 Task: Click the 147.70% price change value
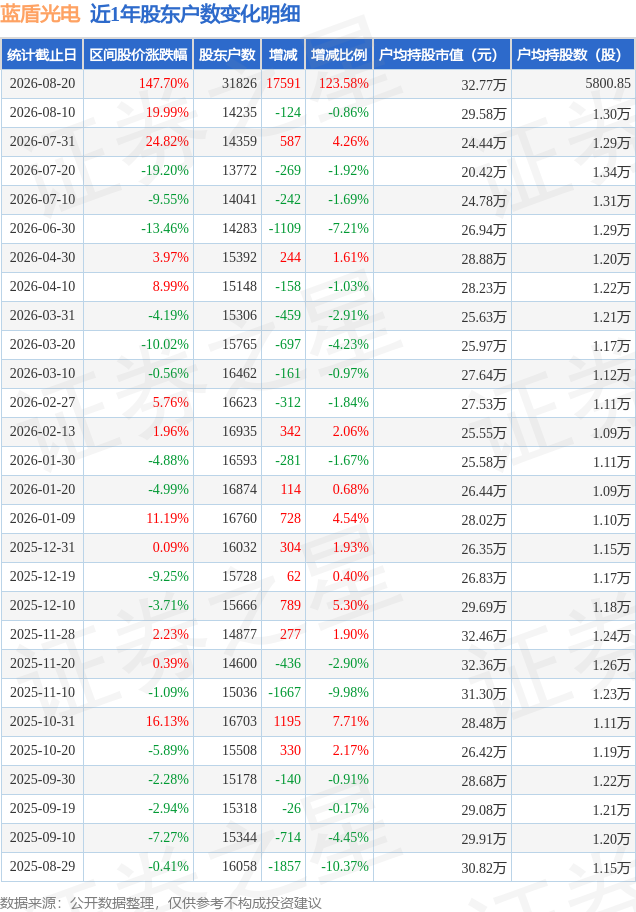click(x=164, y=83)
